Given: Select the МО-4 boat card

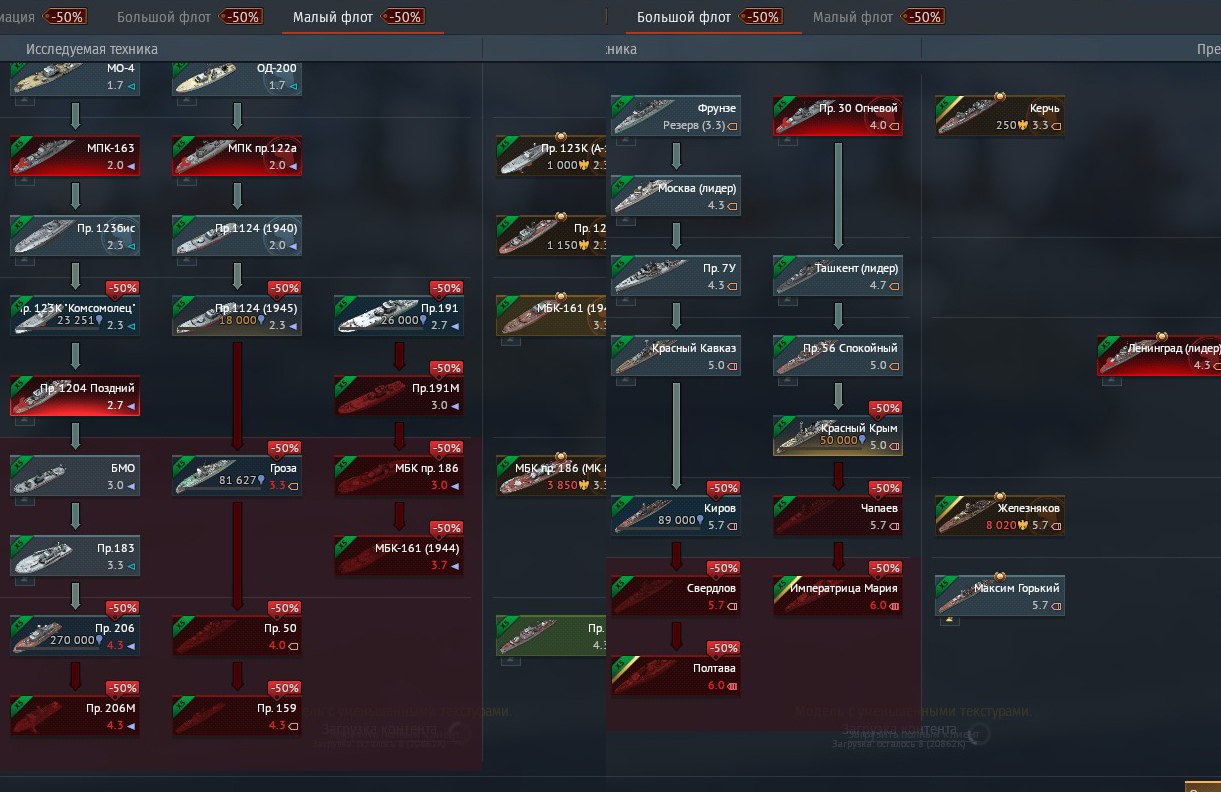Looking at the screenshot, I should pyautogui.click(x=75, y=78).
